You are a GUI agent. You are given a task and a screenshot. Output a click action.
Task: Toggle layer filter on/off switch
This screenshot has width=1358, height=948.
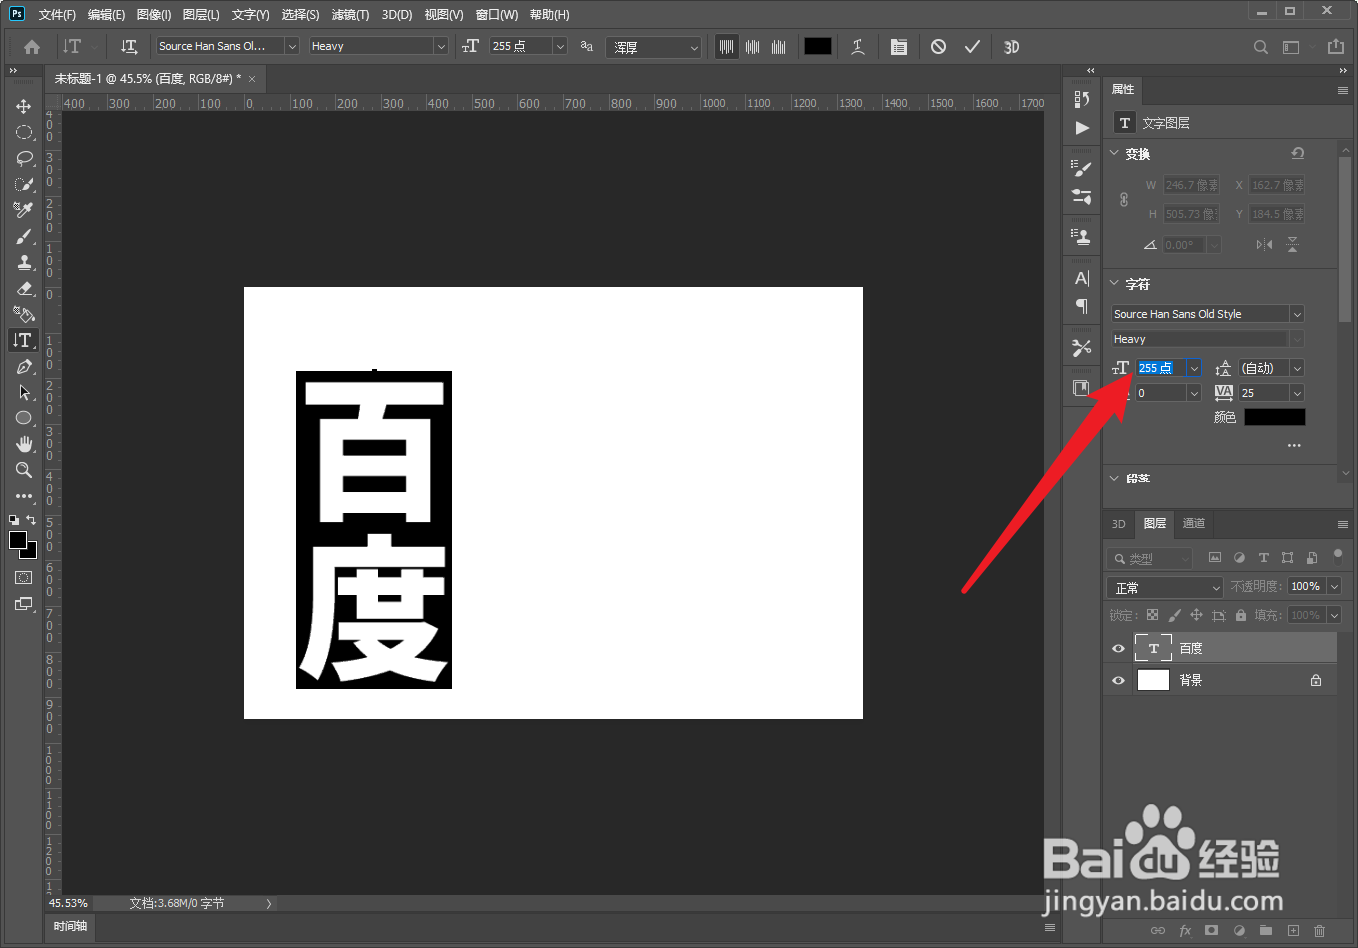tap(1338, 555)
